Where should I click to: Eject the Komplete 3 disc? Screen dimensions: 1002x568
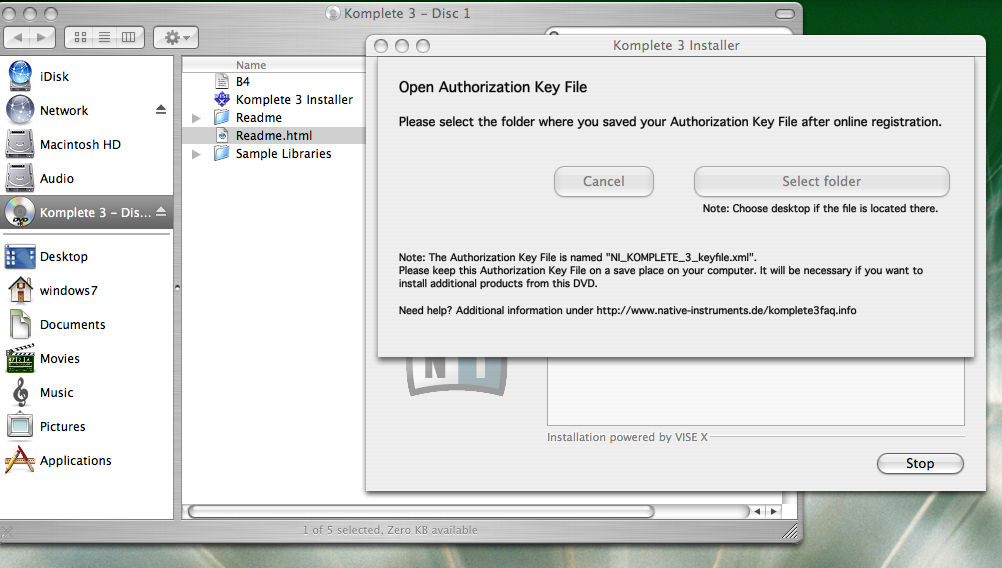tap(160, 211)
